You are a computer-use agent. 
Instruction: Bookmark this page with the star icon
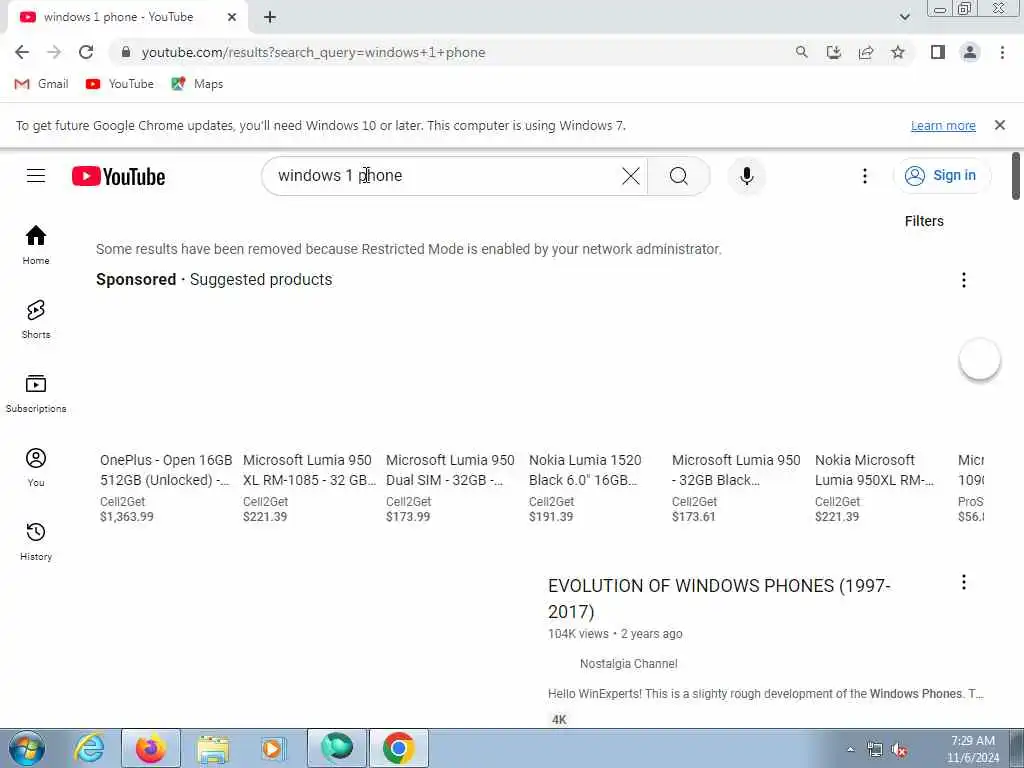coord(898,52)
